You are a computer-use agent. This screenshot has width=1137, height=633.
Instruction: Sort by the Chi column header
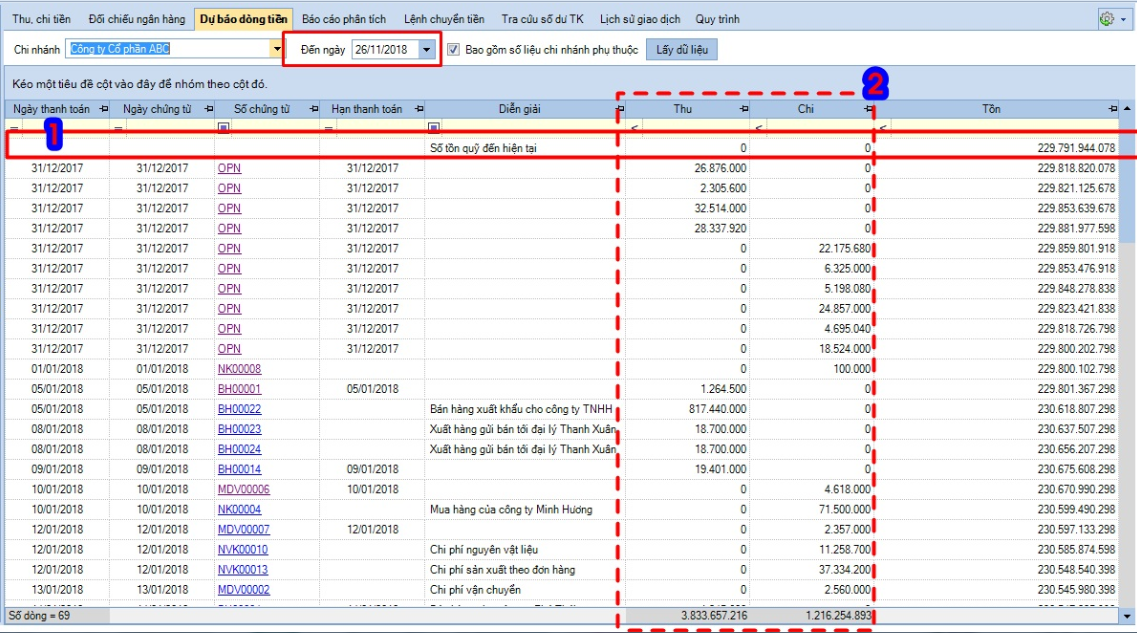[806, 109]
